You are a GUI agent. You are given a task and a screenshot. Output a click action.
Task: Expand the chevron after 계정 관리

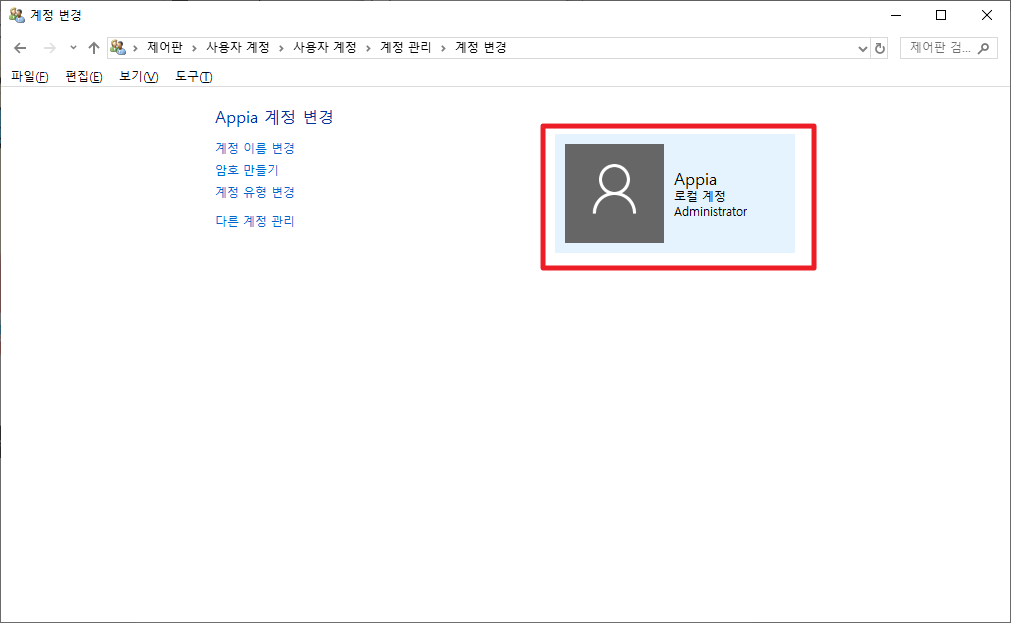[443, 48]
